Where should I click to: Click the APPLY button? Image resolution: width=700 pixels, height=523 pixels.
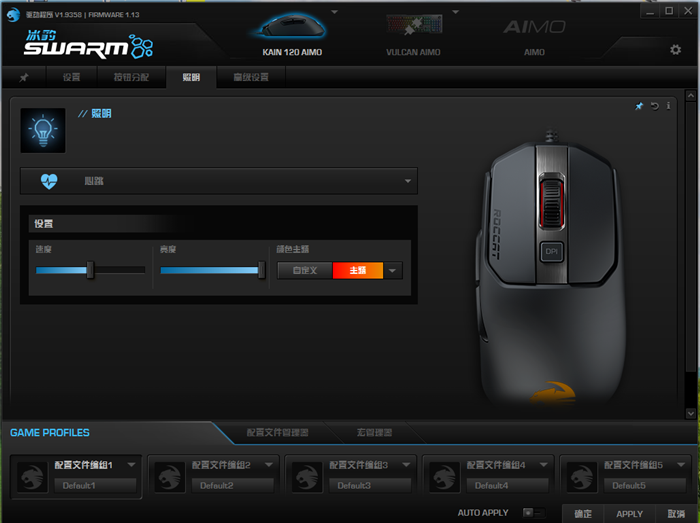(x=629, y=514)
